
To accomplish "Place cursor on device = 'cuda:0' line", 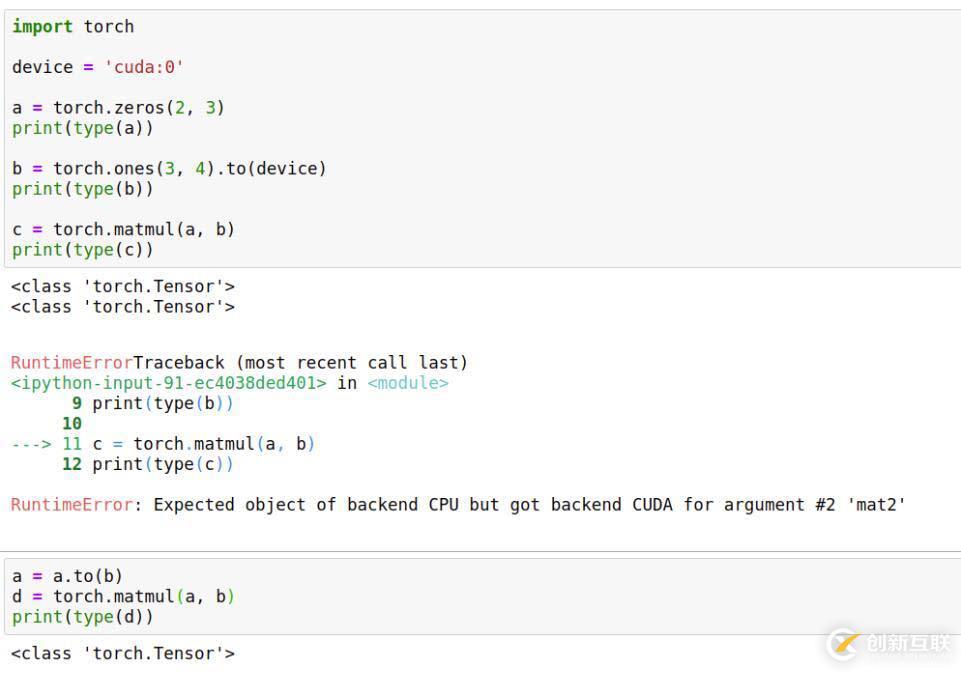I will point(97,67).
